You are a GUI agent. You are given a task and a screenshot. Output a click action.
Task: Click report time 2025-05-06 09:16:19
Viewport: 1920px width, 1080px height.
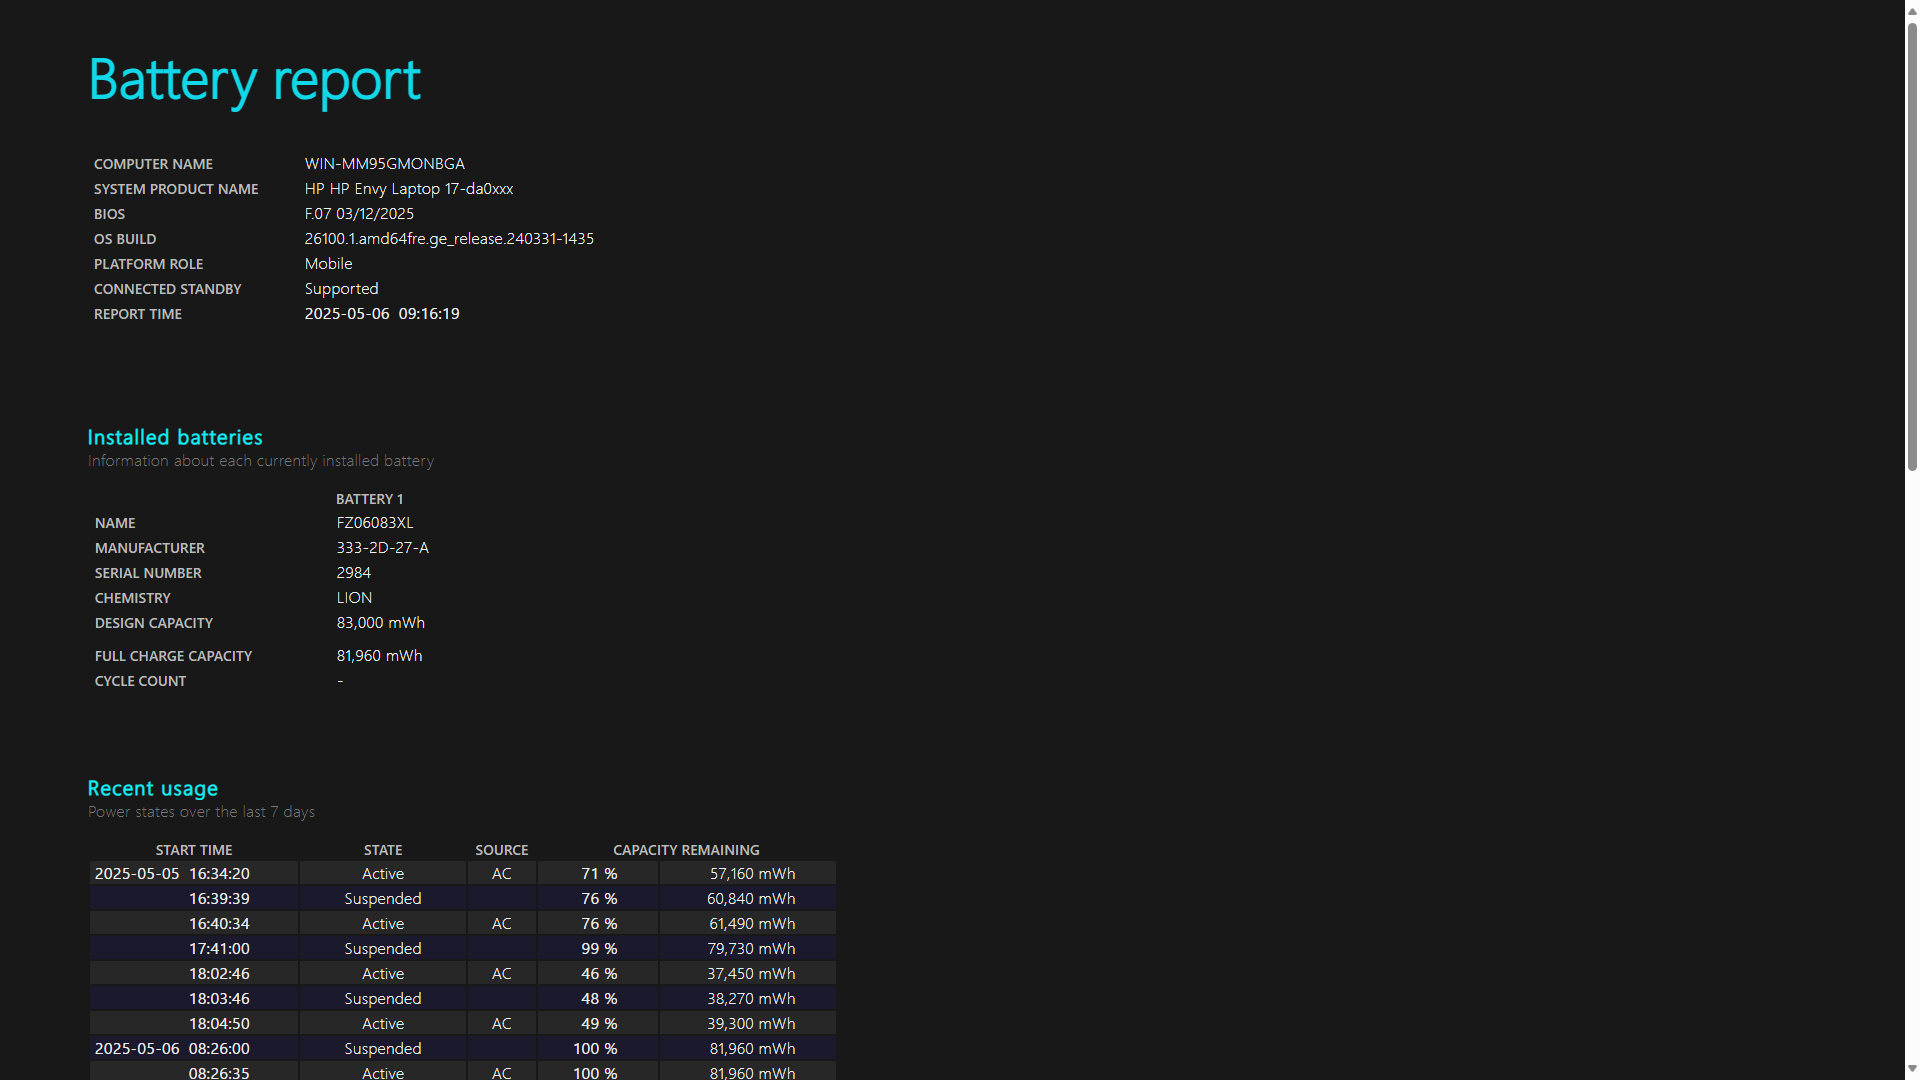(382, 314)
